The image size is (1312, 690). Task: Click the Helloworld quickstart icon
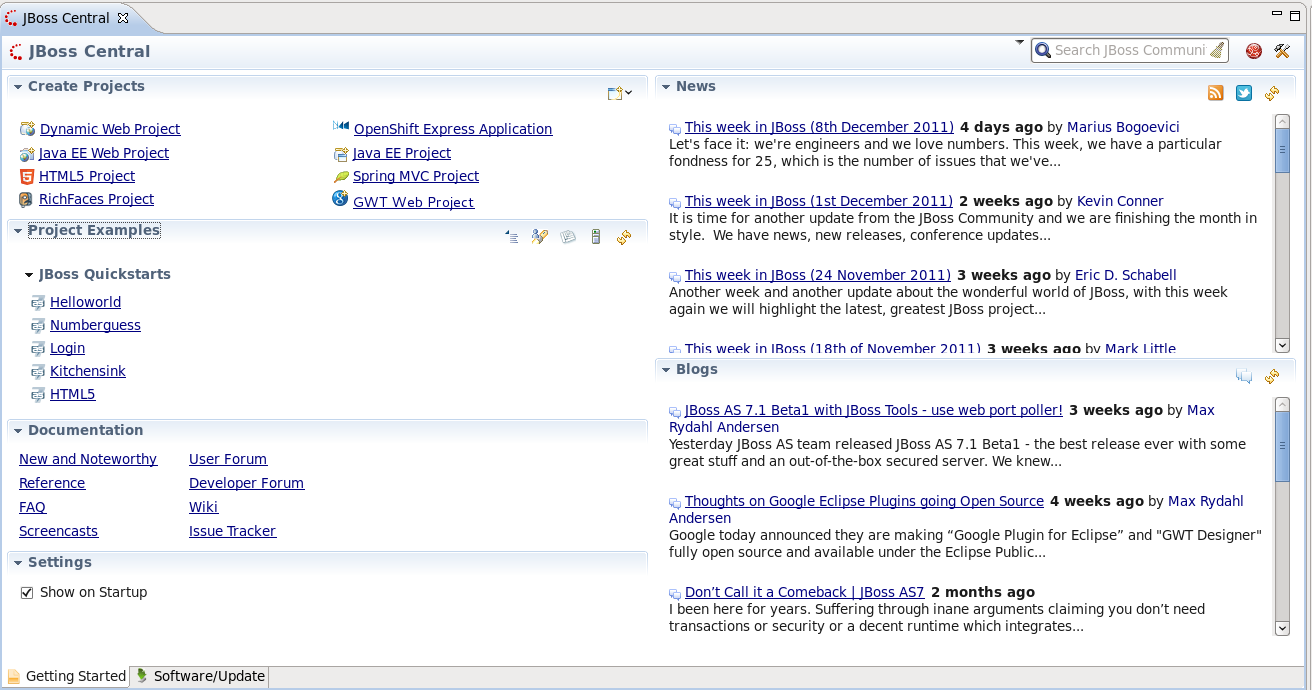(x=38, y=302)
